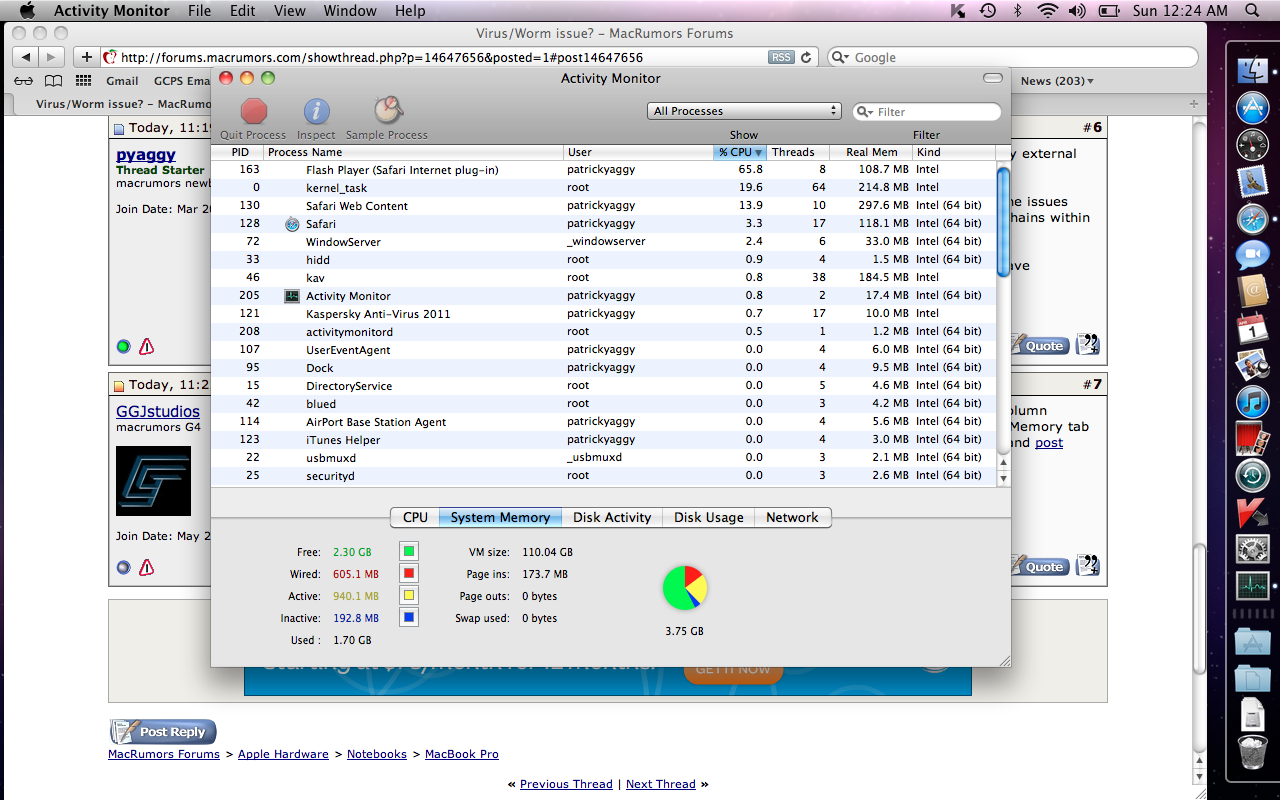Click the blue Inactive memory color swatch
1280x800 pixels.
(409, 617)
